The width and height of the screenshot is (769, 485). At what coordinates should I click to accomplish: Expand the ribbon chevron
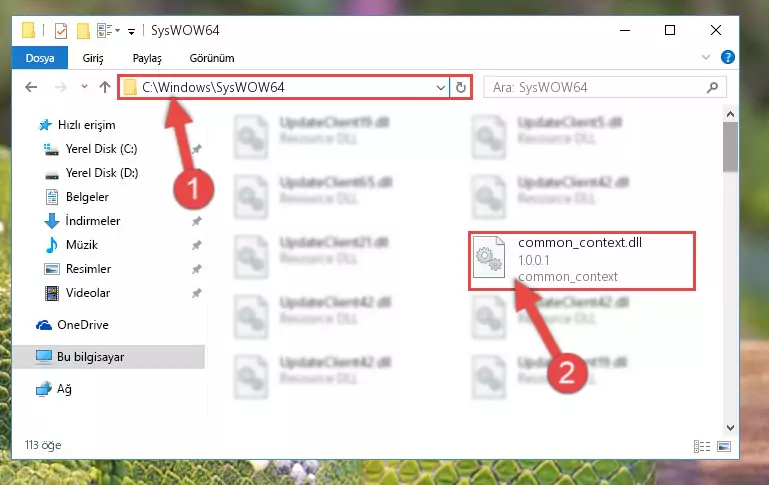click(x=706, y=57)
